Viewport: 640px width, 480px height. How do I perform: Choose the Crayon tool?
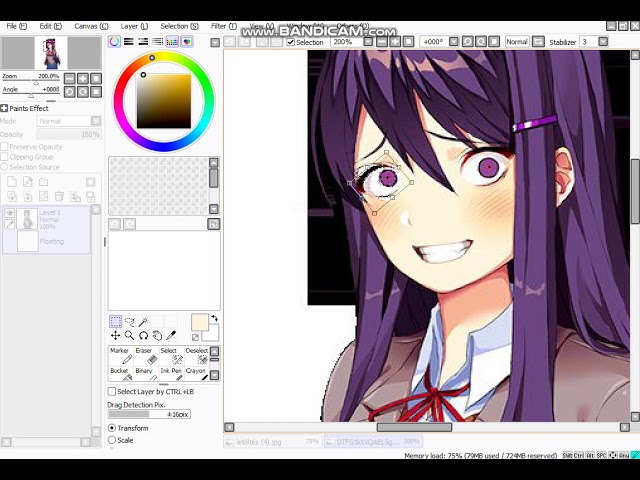(x=197, y=373)
